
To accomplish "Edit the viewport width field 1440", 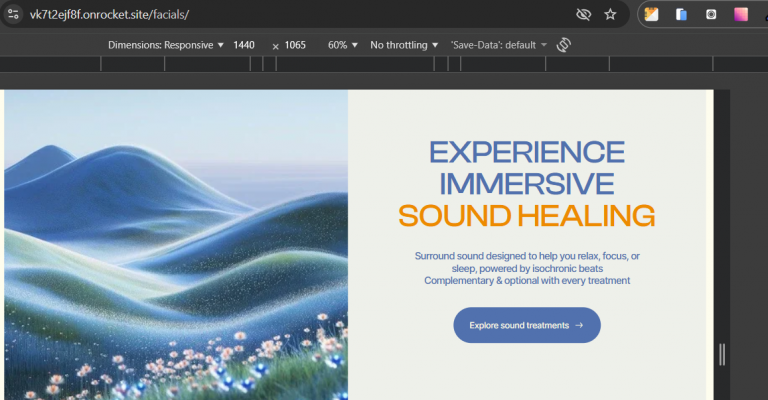I will point(244,45).
